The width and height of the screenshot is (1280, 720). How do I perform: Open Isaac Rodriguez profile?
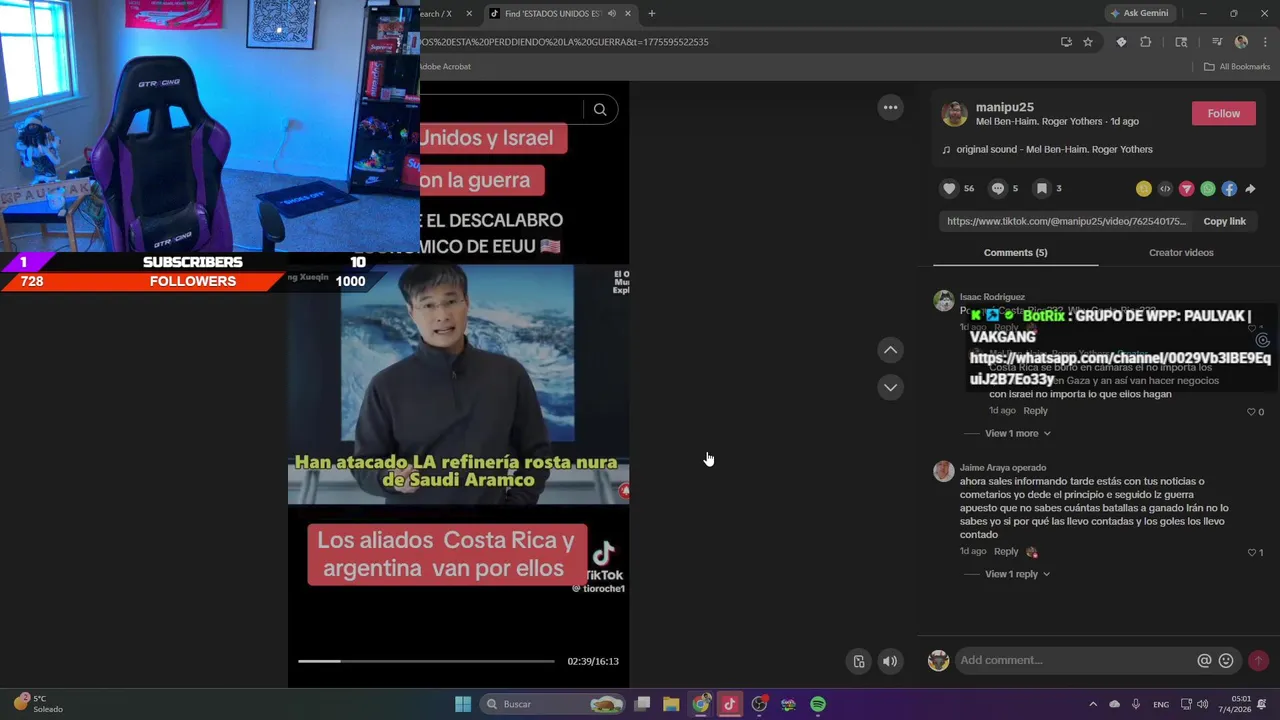pyautogui.click(x=992, y=297)
